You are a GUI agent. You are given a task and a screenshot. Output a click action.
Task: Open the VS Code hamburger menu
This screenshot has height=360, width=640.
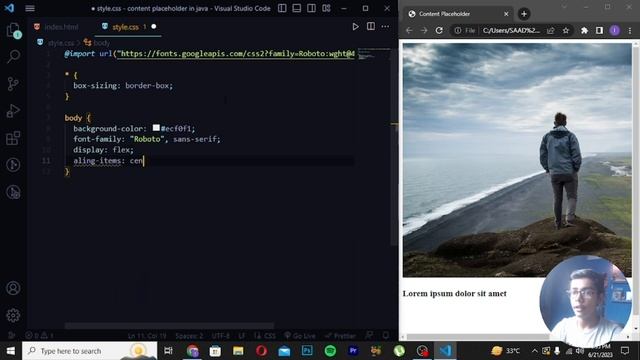(30, 8)
